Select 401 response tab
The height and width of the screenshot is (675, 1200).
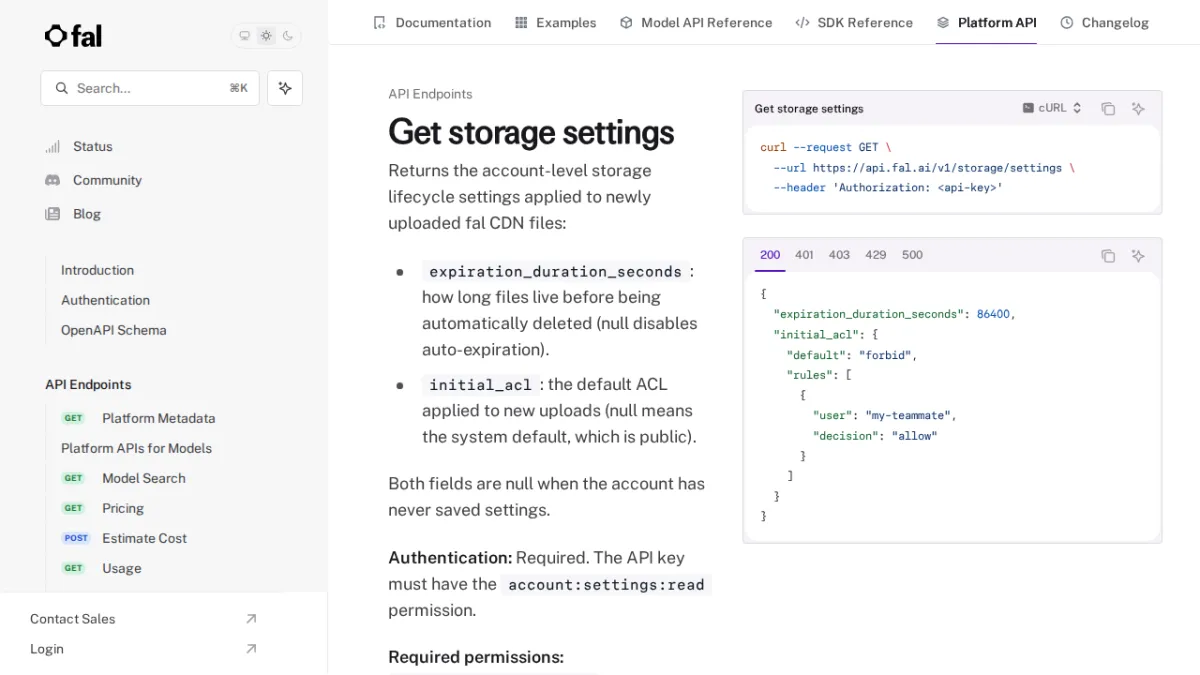(x=804, y=255)
